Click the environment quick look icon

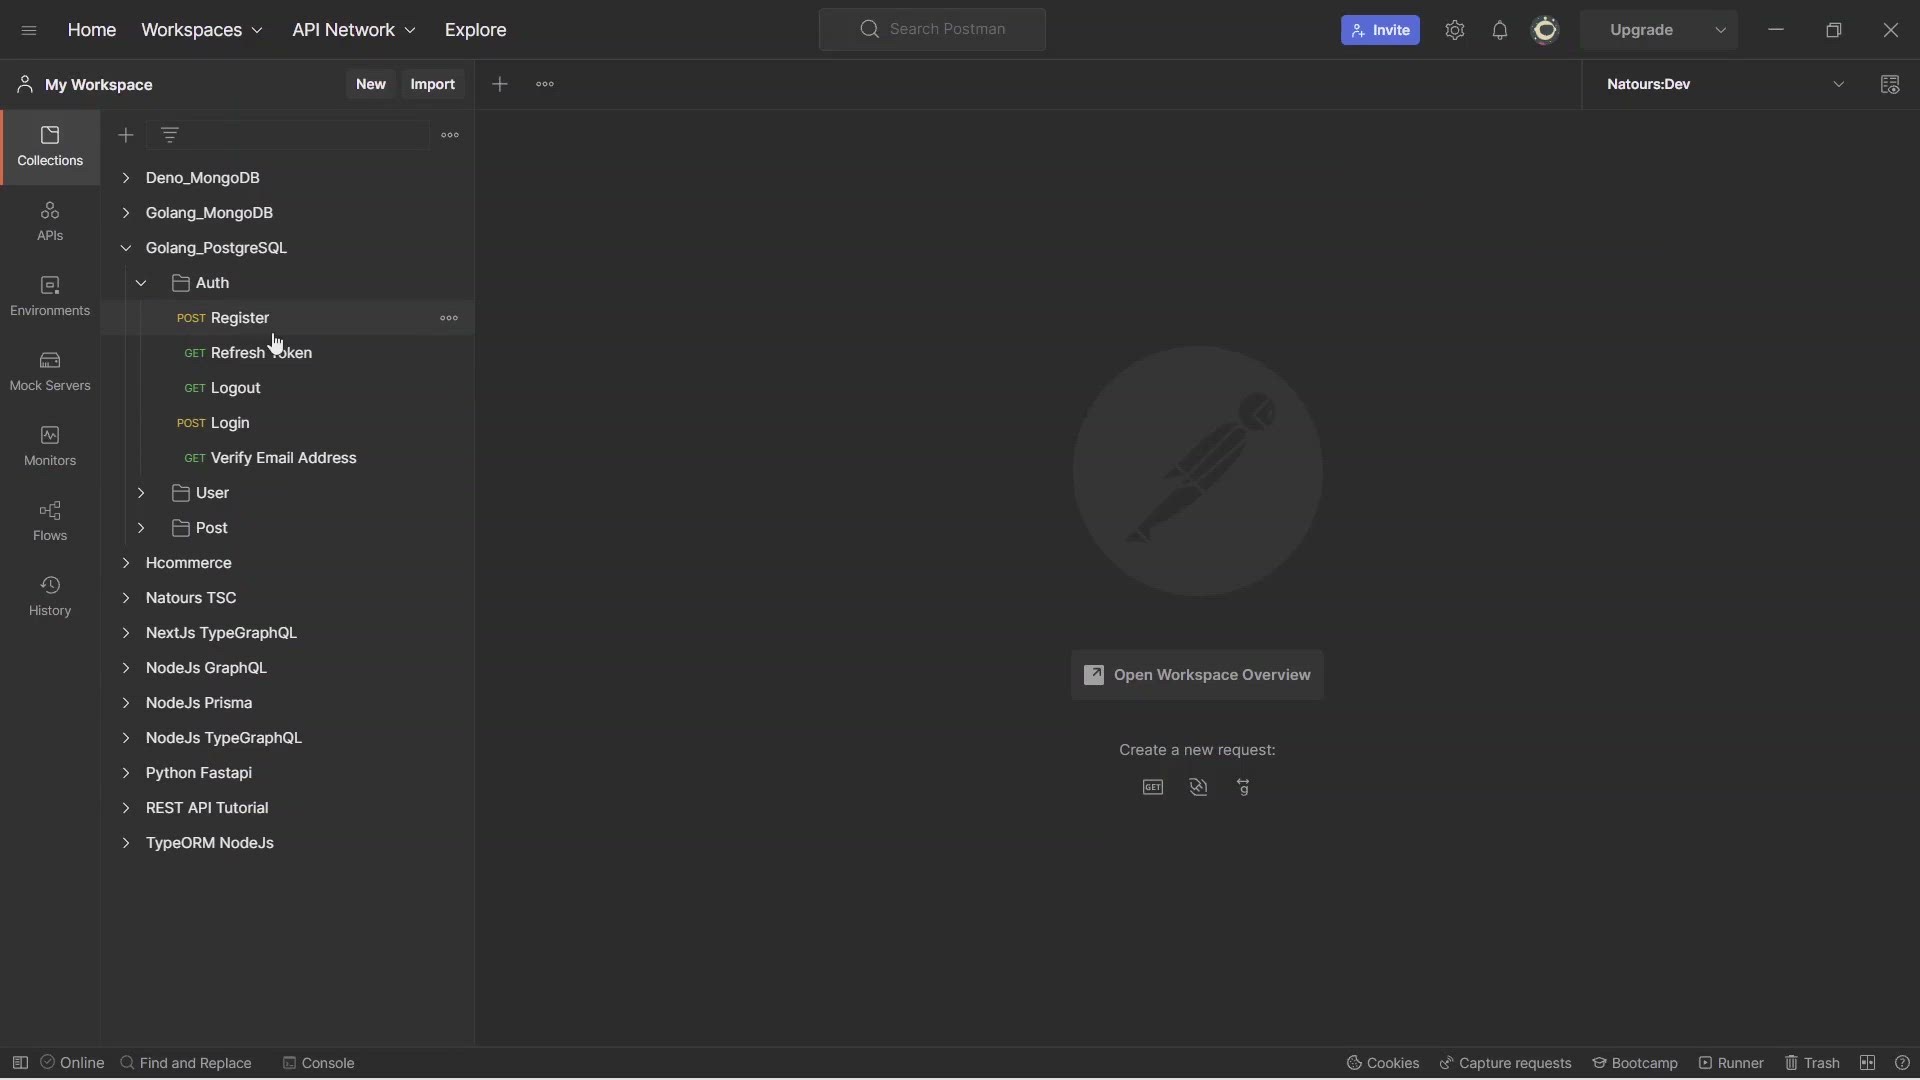[1890, 85]
